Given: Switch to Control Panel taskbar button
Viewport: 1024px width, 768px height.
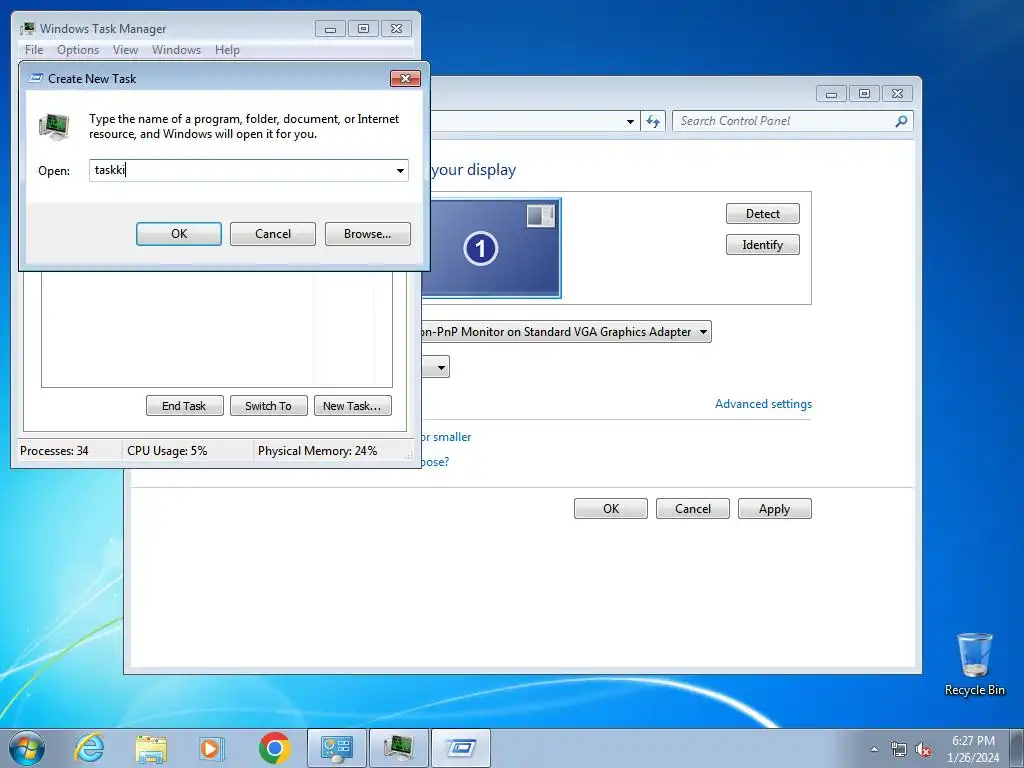Looking at the screenshot, I should [x=337, y=748].
